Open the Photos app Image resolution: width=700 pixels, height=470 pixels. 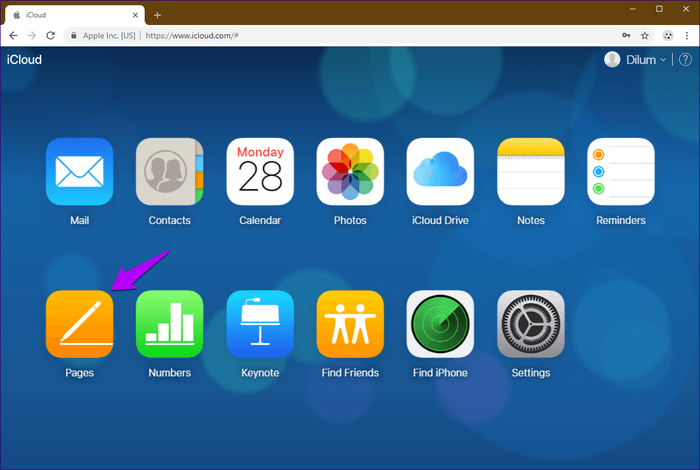click(x=350, y=171)
